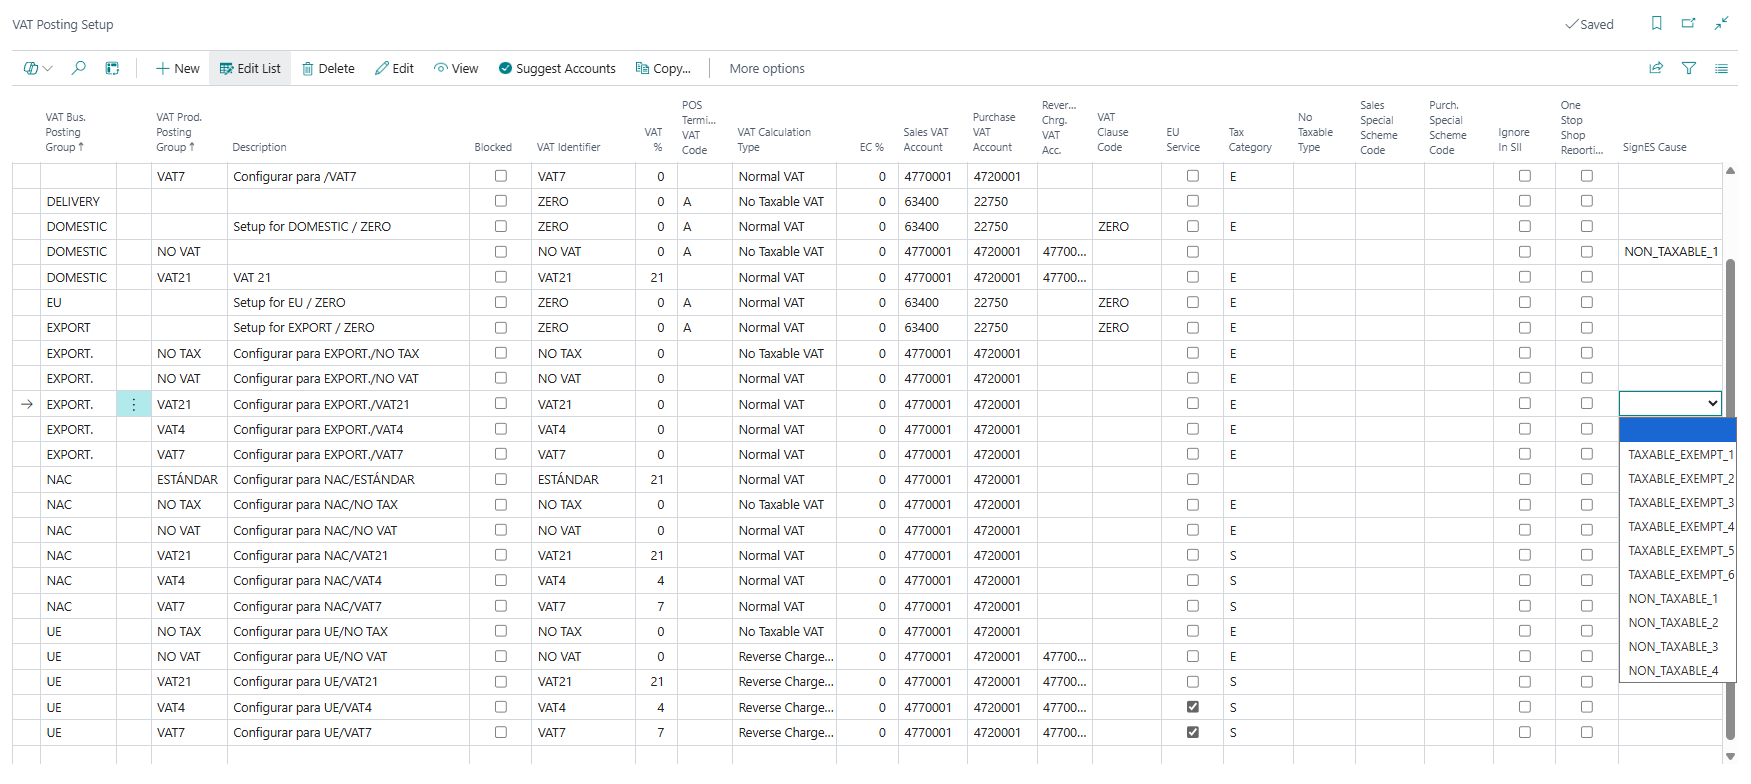Open the More options menu
The image size is (1751, 784).
tap(767, 69)
